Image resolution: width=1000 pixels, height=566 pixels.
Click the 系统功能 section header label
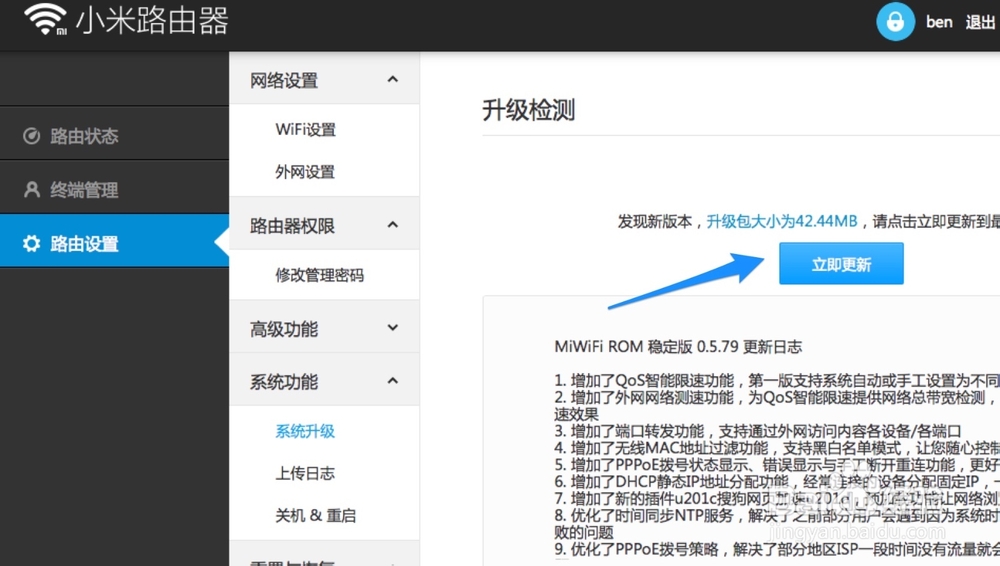coord(284,382)
